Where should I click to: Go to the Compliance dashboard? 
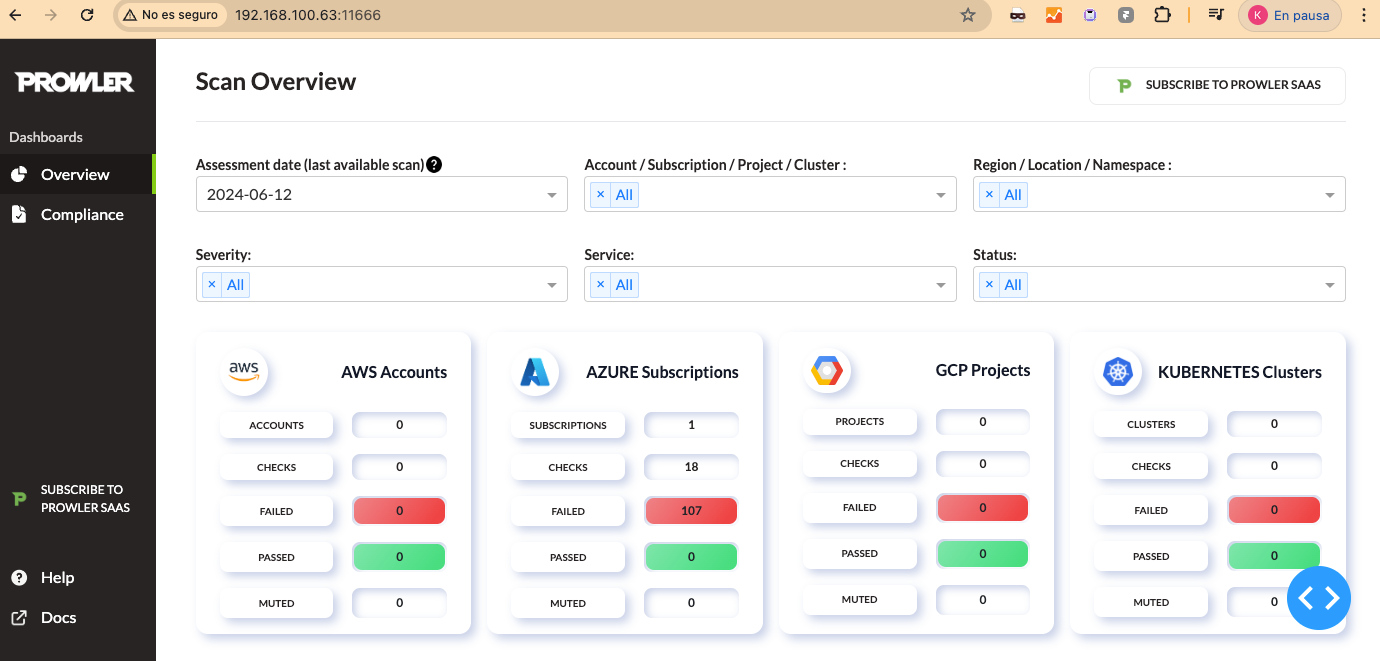point(82,214)
